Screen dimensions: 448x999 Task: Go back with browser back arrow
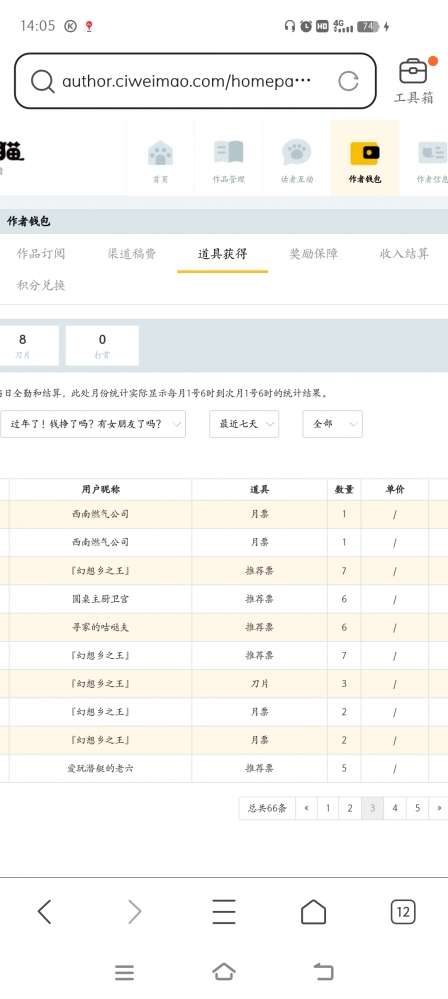click(44, 912)
